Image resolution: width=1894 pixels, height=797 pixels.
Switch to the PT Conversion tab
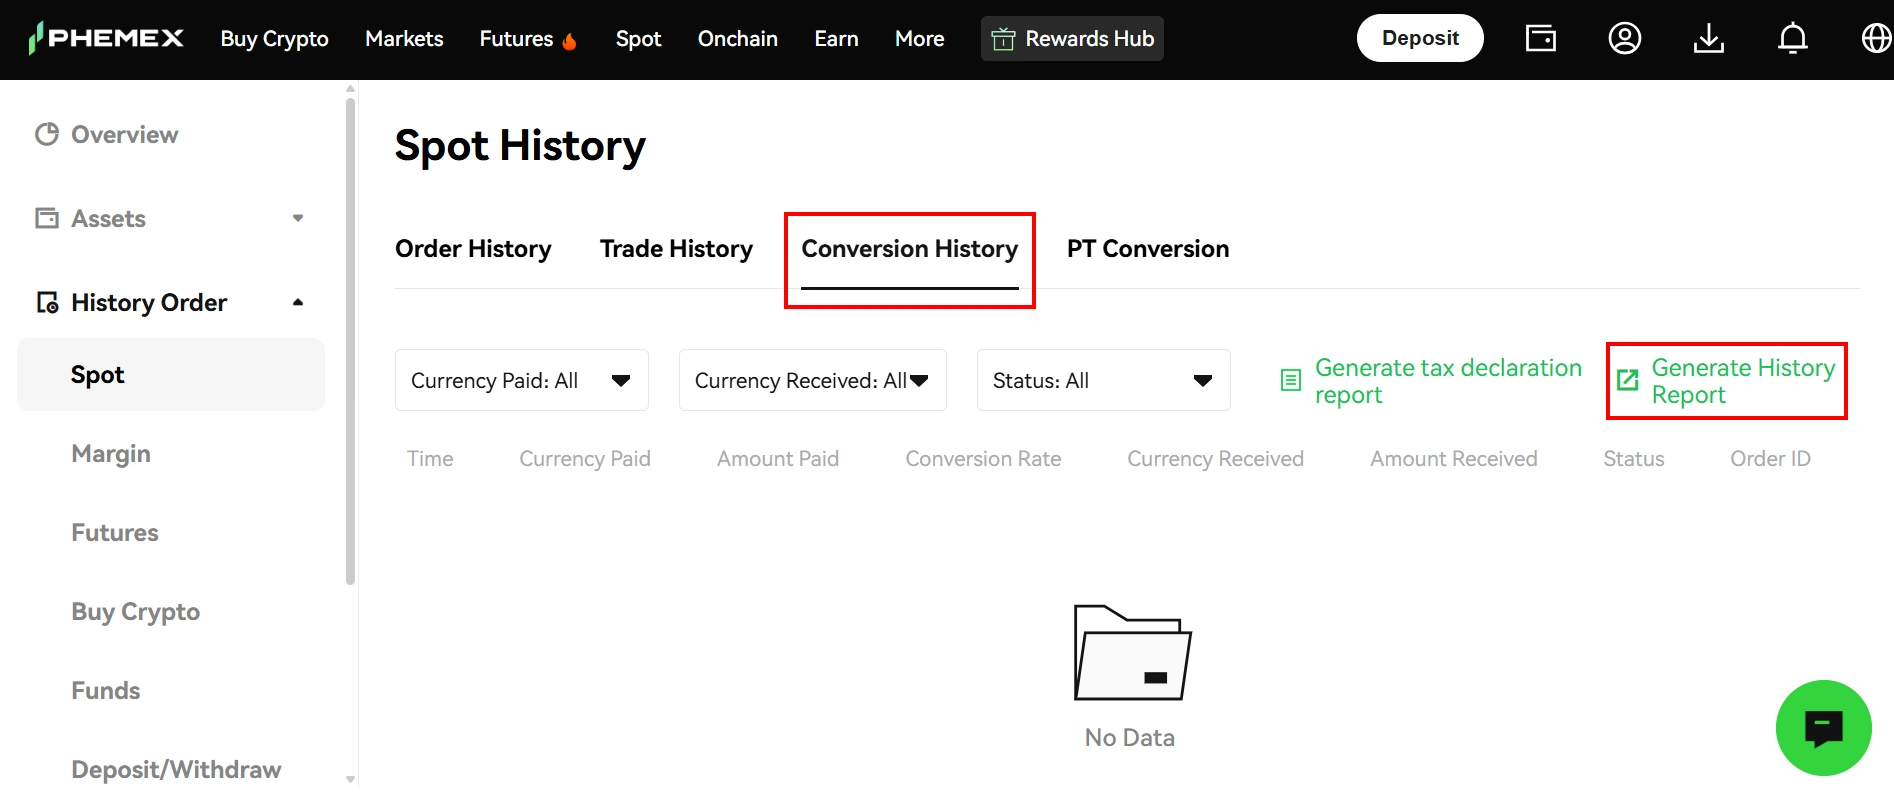[x=1148, y=248]
